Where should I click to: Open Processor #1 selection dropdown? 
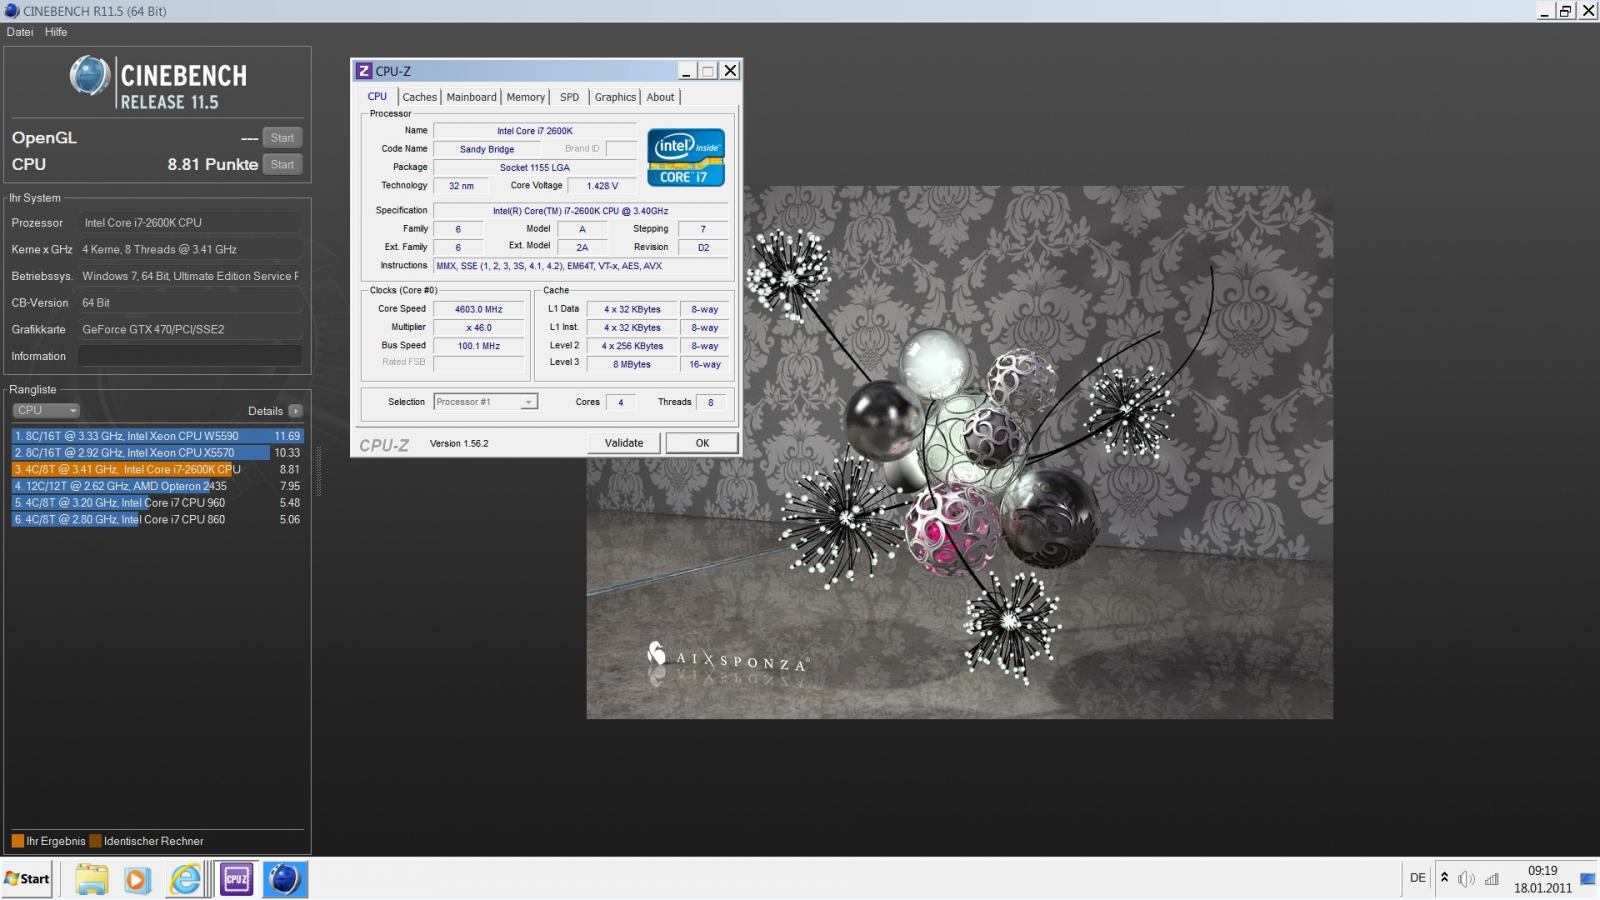pos(486,402)
